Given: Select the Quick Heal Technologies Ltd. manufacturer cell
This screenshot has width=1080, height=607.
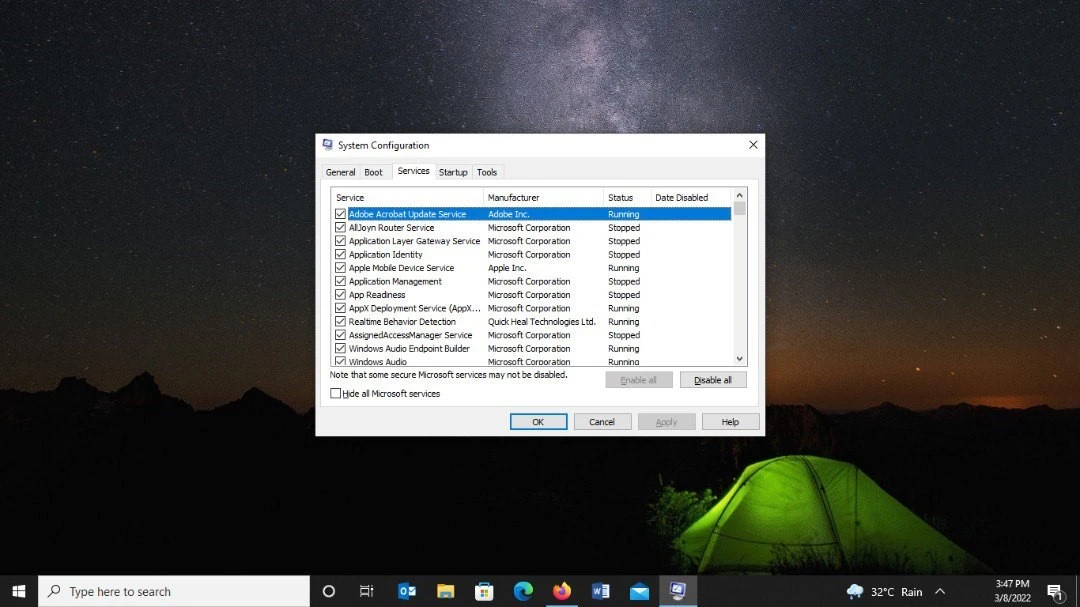Looking at the screenshot, I should pos(541,322).
